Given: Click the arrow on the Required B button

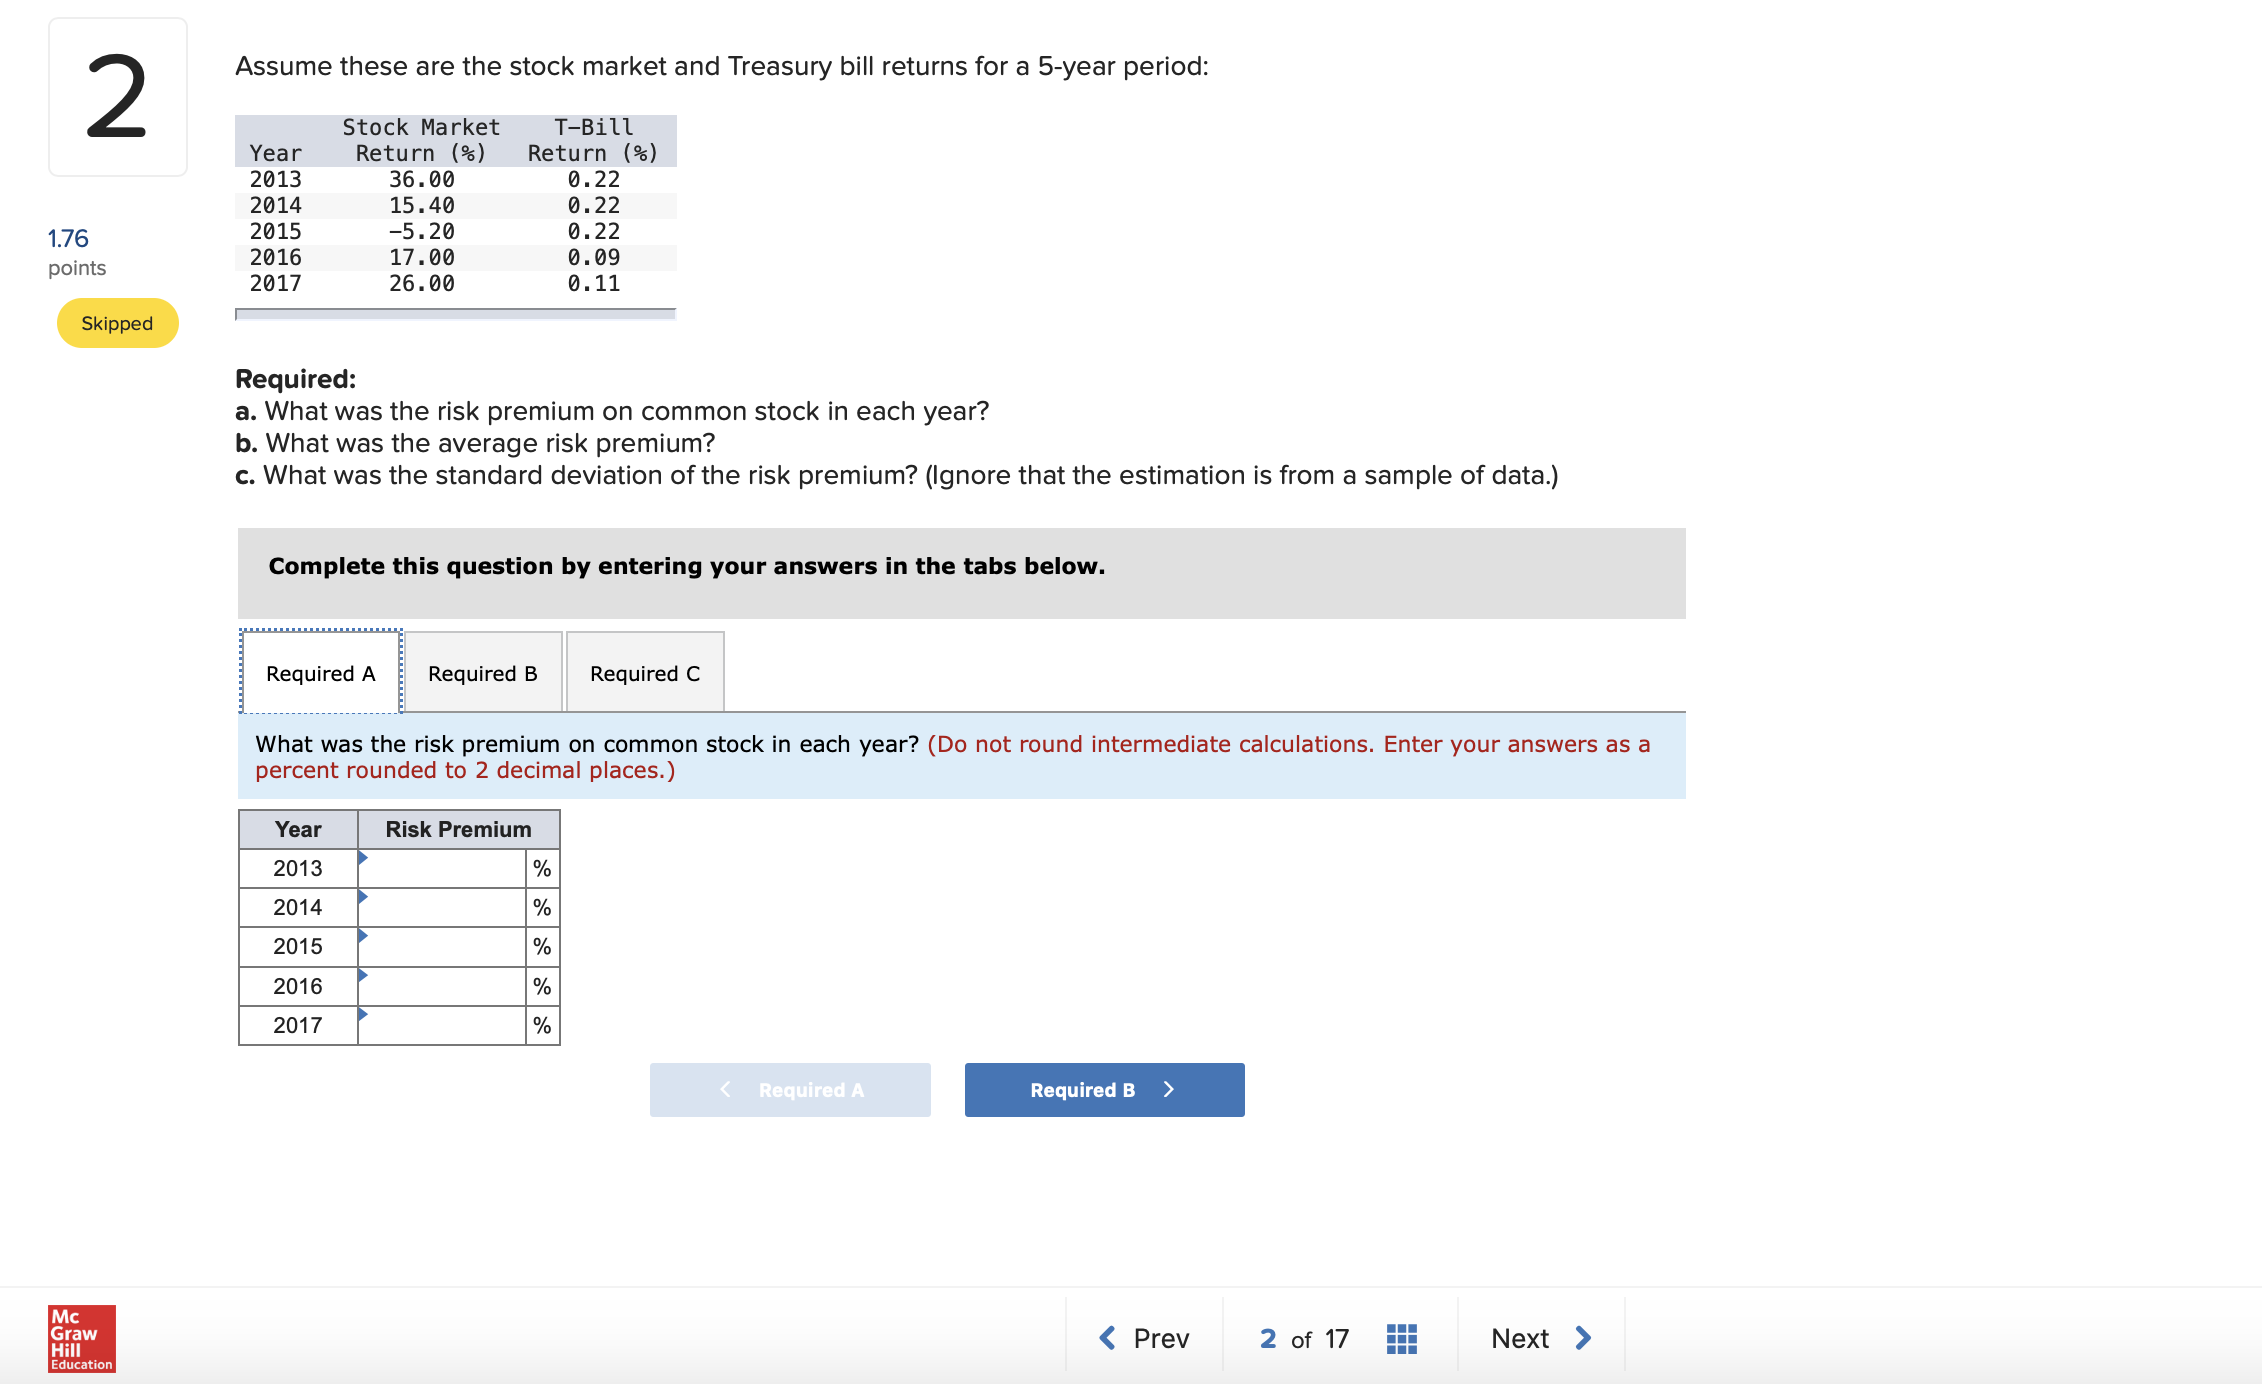Looking at the screenshot, I should click(x=1168, y=1090).
